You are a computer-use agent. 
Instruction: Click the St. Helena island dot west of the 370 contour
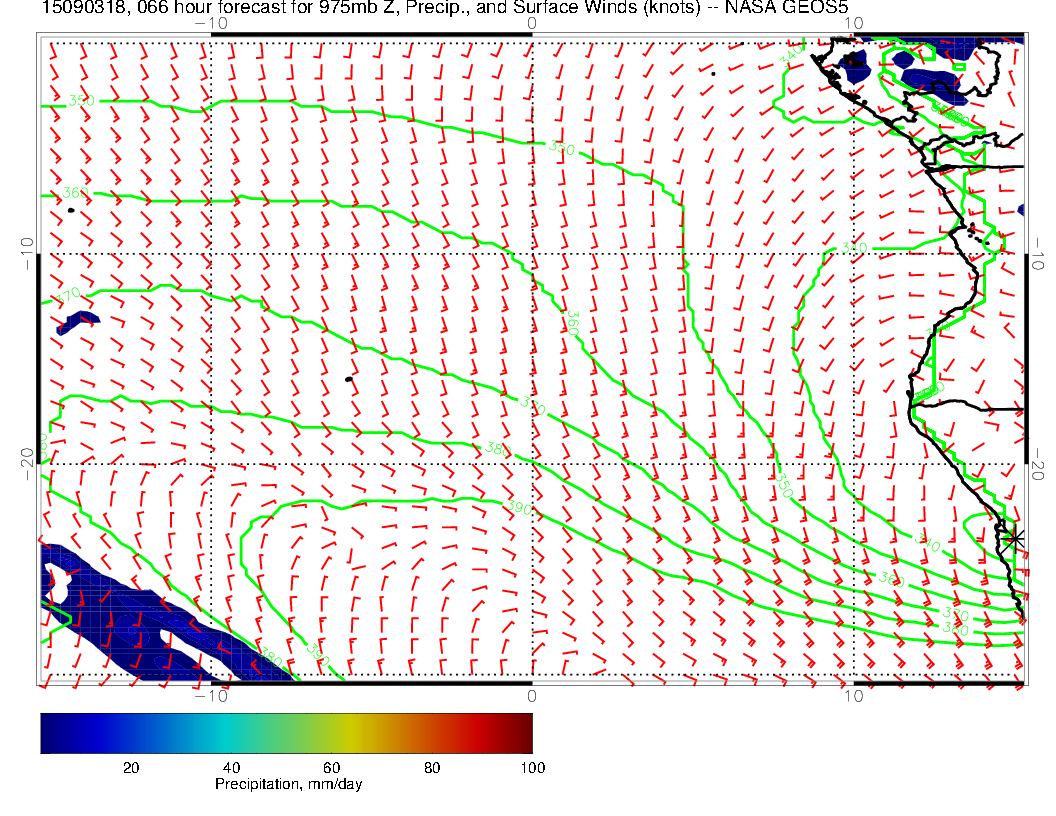click(349, 380)
